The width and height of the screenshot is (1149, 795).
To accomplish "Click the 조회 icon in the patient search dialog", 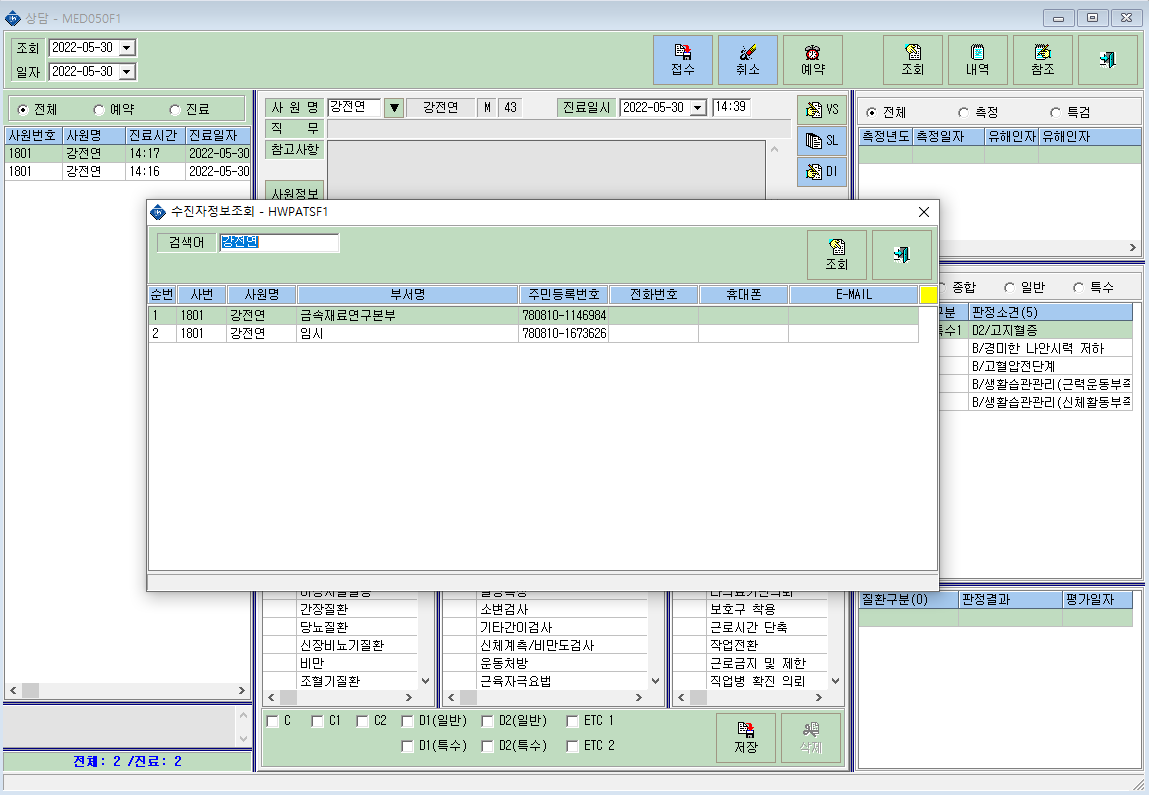I will [x=837, y=254].
